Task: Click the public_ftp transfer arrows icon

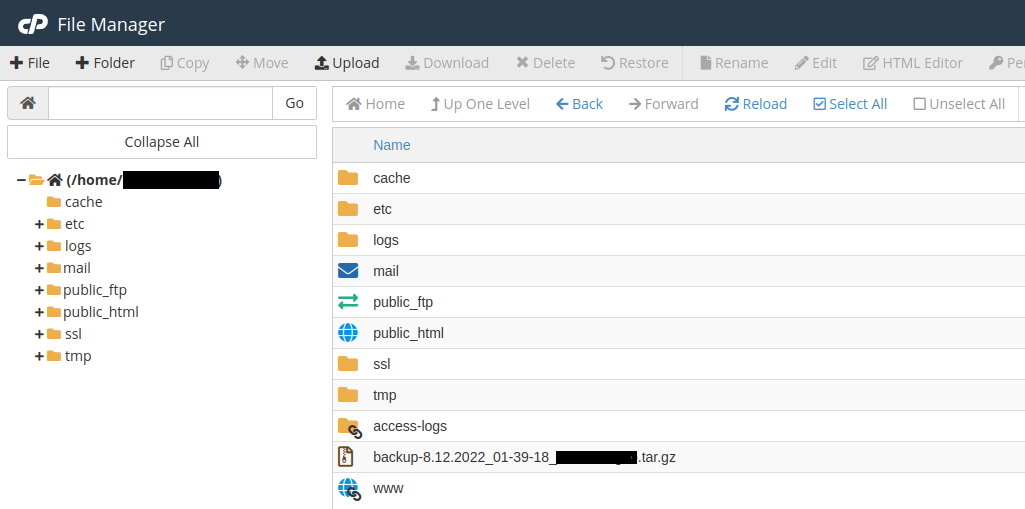Action: click(x=348, y=302)
